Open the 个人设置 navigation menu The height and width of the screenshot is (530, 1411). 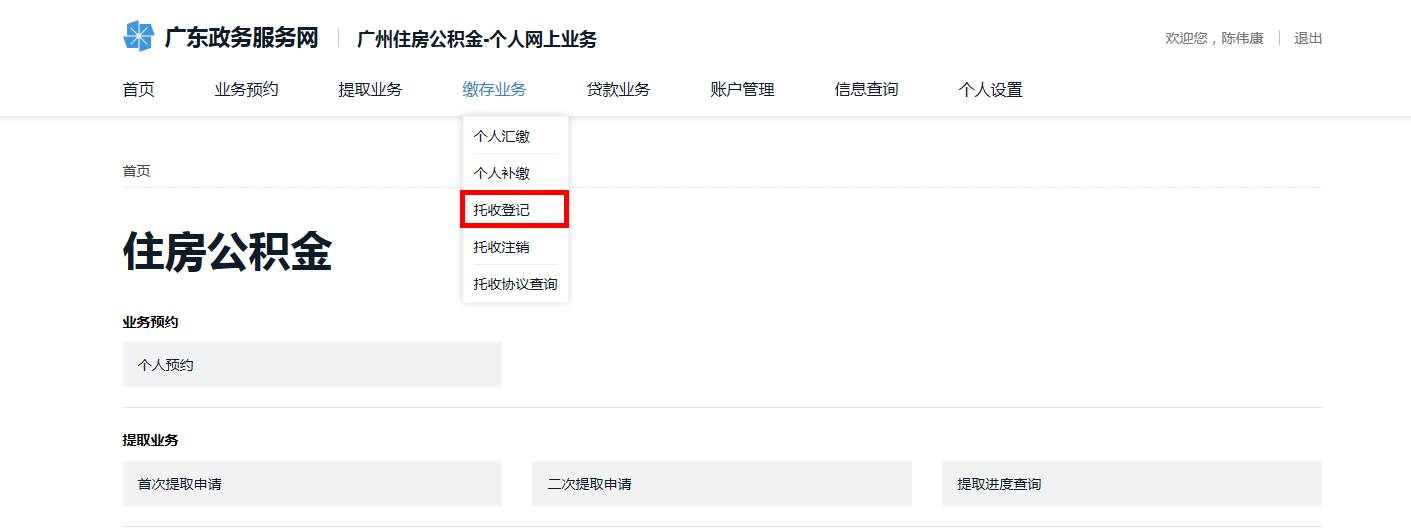click(x=990, y=90)
